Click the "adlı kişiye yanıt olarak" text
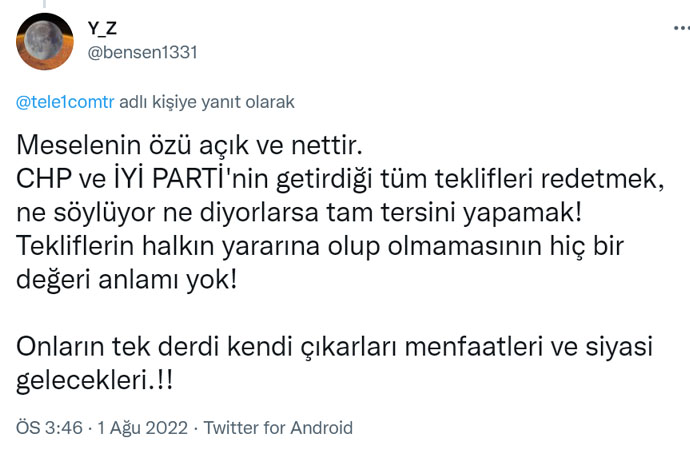 (207, 102)
